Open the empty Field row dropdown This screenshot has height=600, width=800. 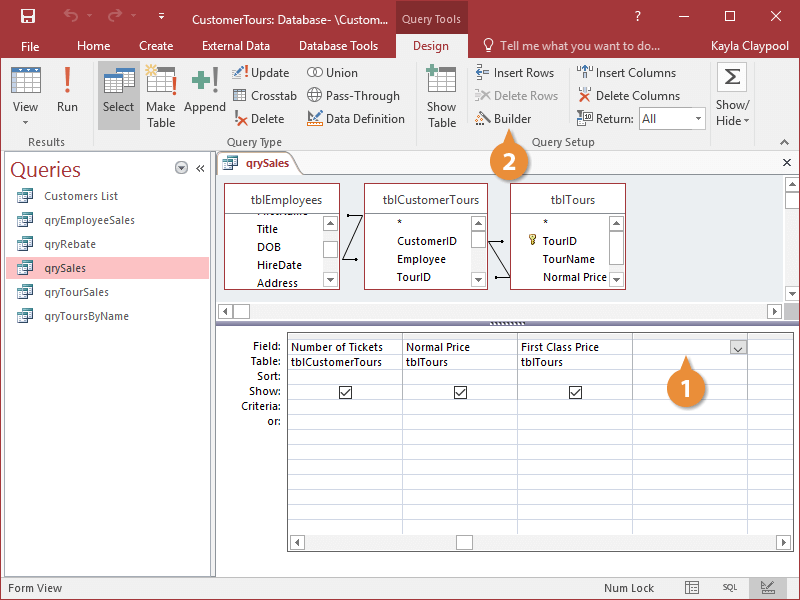[738, 346]
